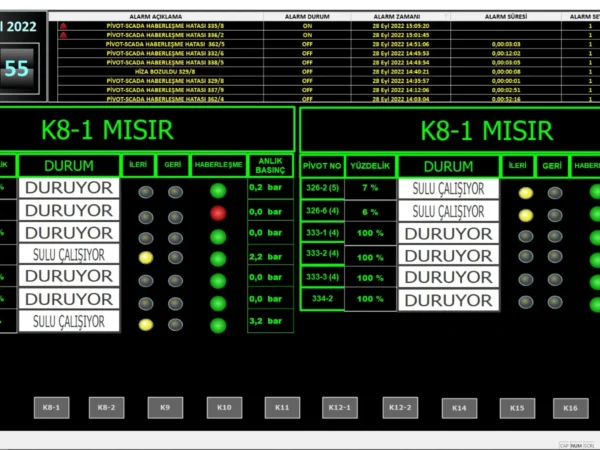
Task: Click the red alarm icon on the second alarm row
Action: tap(63, 34)
